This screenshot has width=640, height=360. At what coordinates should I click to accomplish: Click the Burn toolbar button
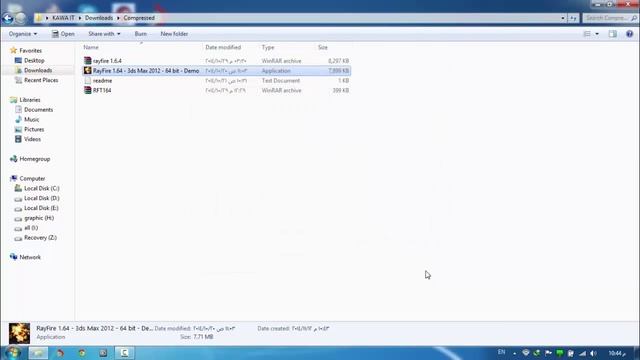(x=140, y=34)
